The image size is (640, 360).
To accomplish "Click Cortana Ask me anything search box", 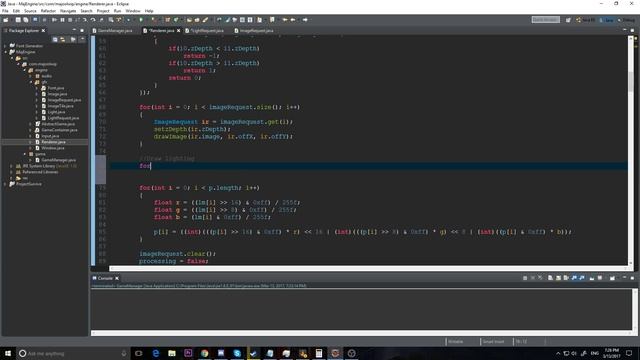I will click(73, 353).
